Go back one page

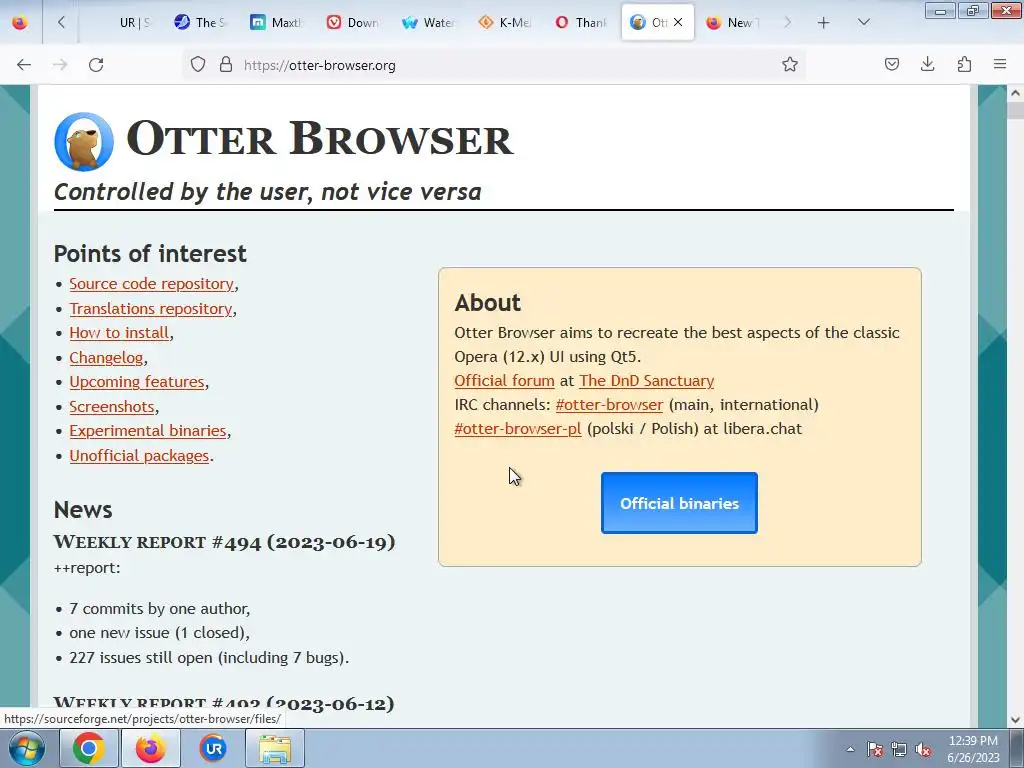pyautogui.click(x=24, y=65)
